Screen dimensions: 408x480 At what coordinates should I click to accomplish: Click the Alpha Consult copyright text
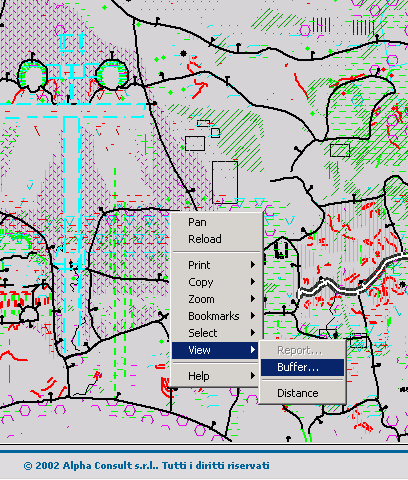[146, 466]
